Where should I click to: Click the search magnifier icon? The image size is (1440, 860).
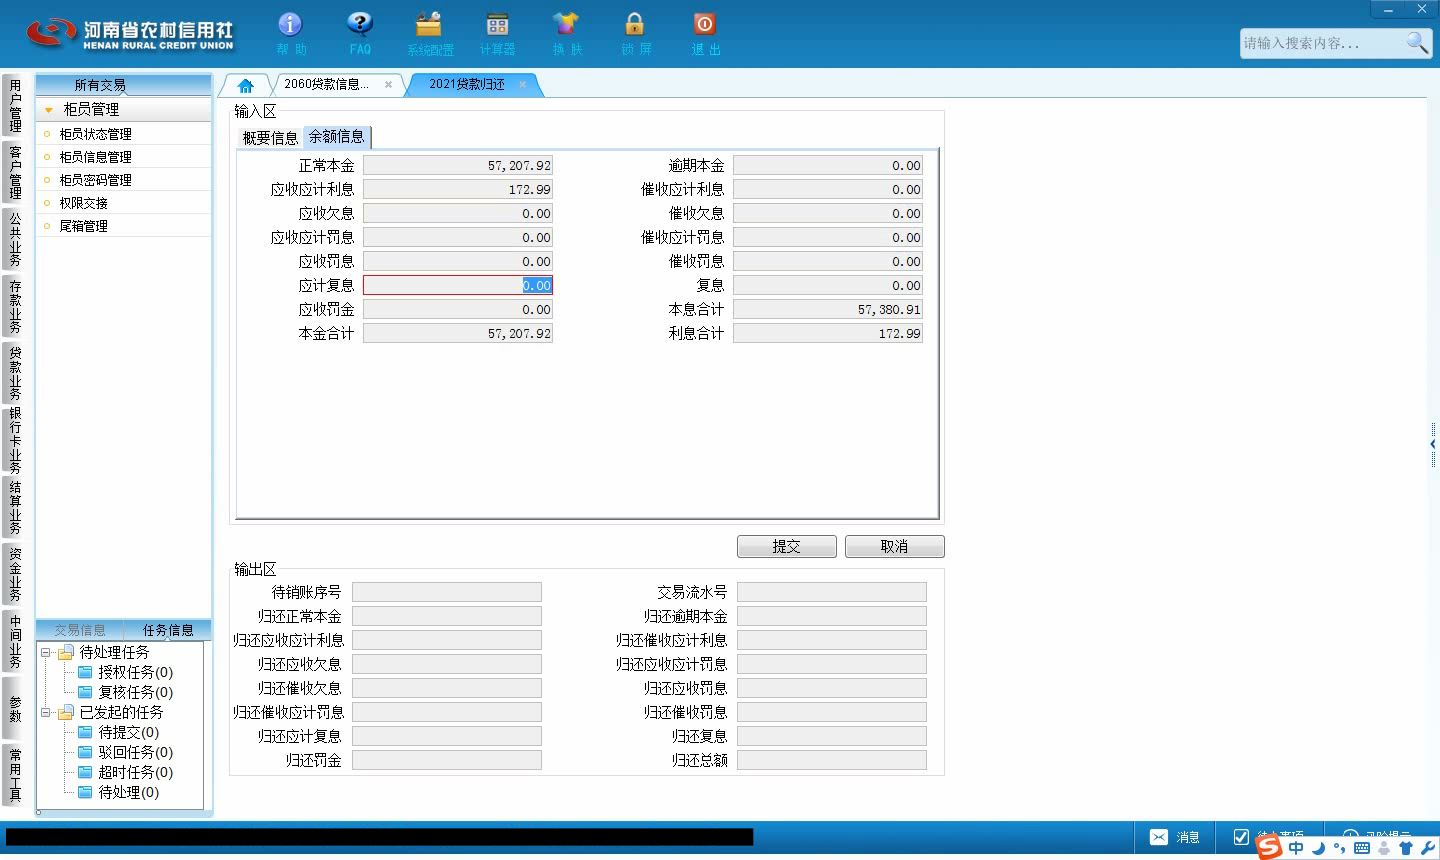tap(1416, 43)
